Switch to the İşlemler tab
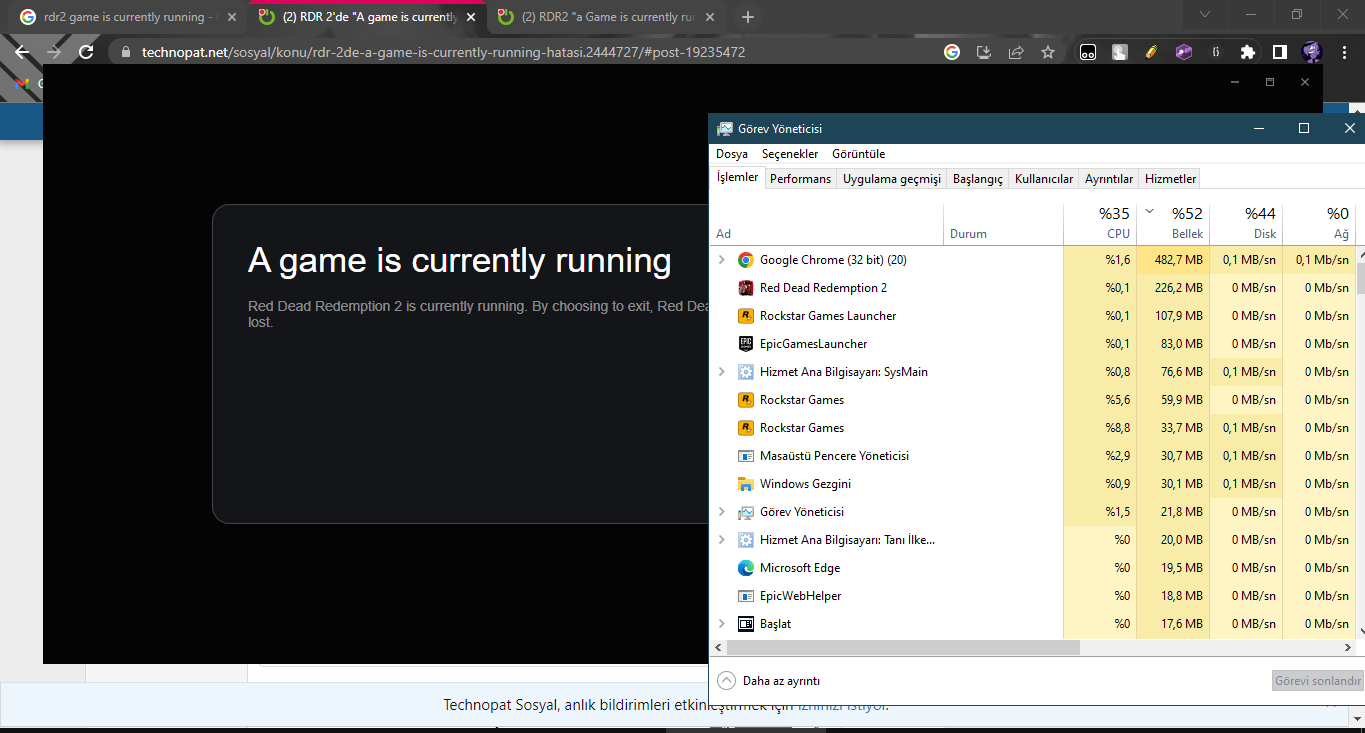The height and width of the screenshot is (733, 1365). 738,178
